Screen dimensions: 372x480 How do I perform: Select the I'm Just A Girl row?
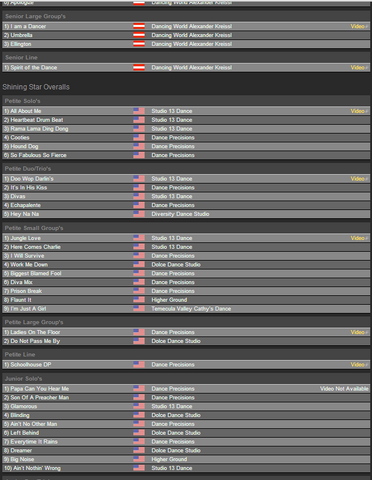click(186, 309)
